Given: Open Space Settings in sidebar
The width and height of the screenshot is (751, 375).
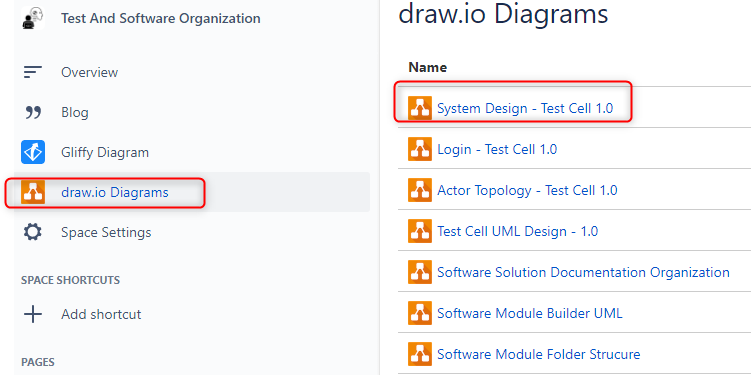Looking at the screenshot, I should click(x=106, y=232).
